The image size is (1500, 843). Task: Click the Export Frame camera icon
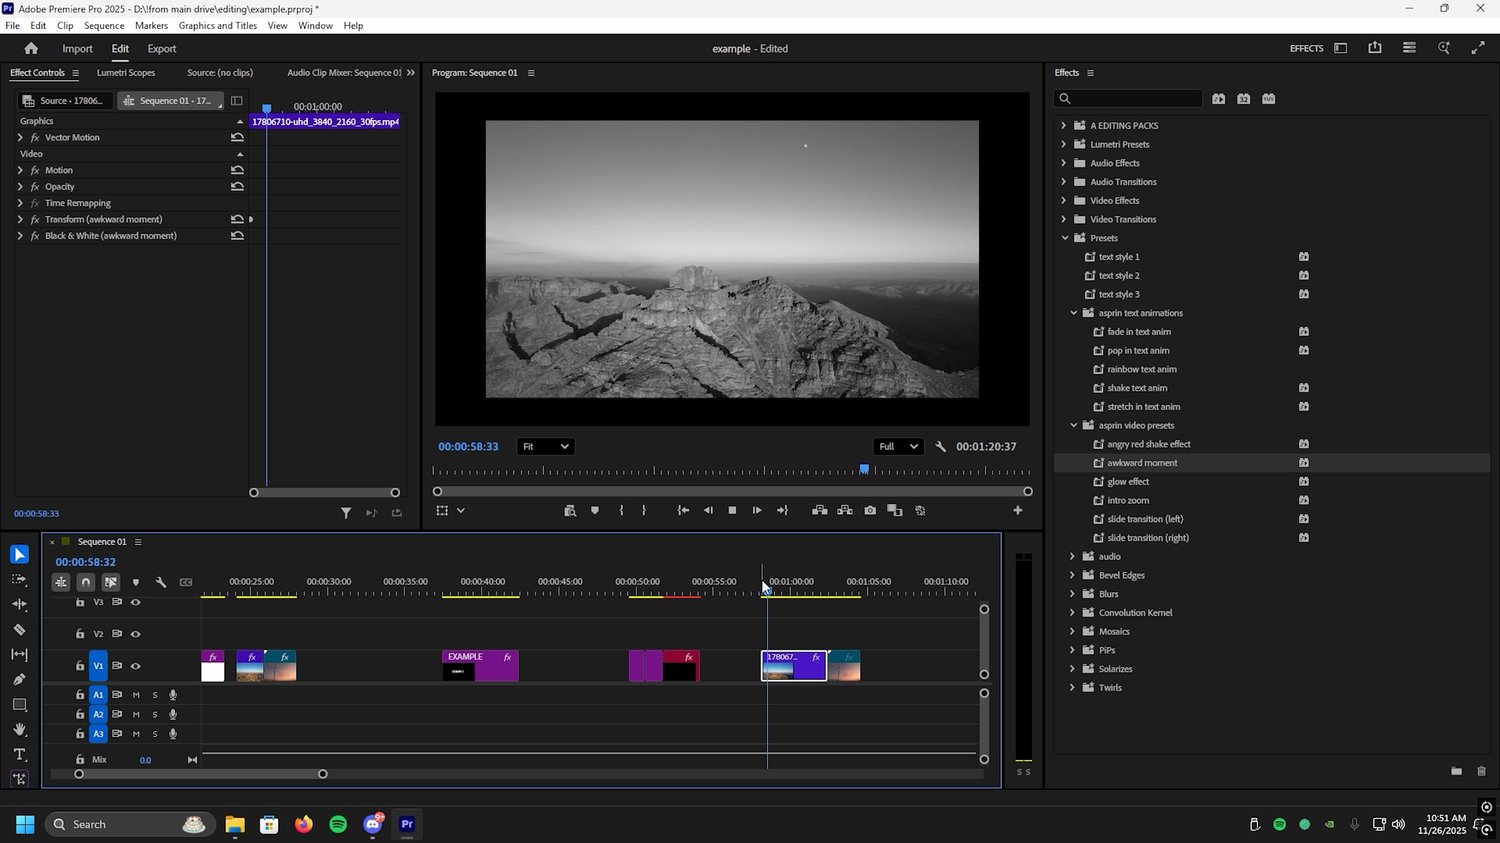click(870, 511)
